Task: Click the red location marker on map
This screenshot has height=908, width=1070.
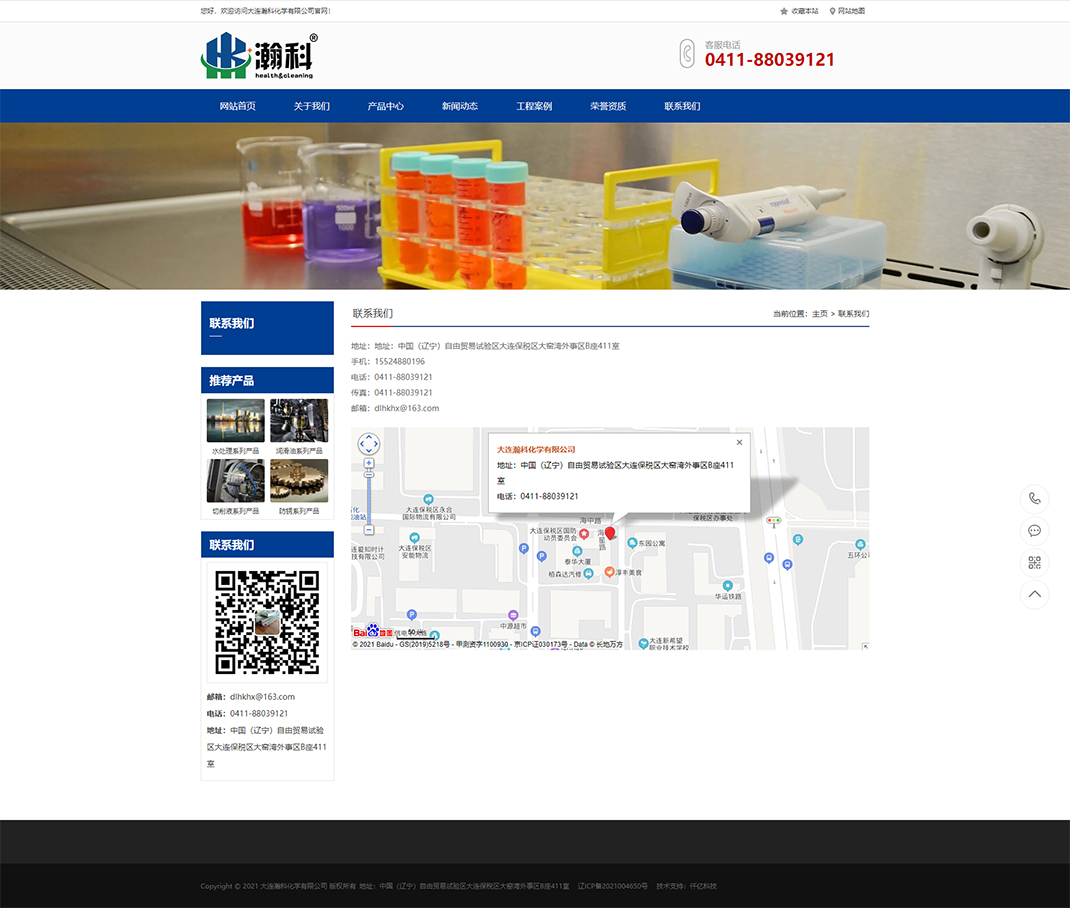Action: pyautogui.click(x=610, y=532)
